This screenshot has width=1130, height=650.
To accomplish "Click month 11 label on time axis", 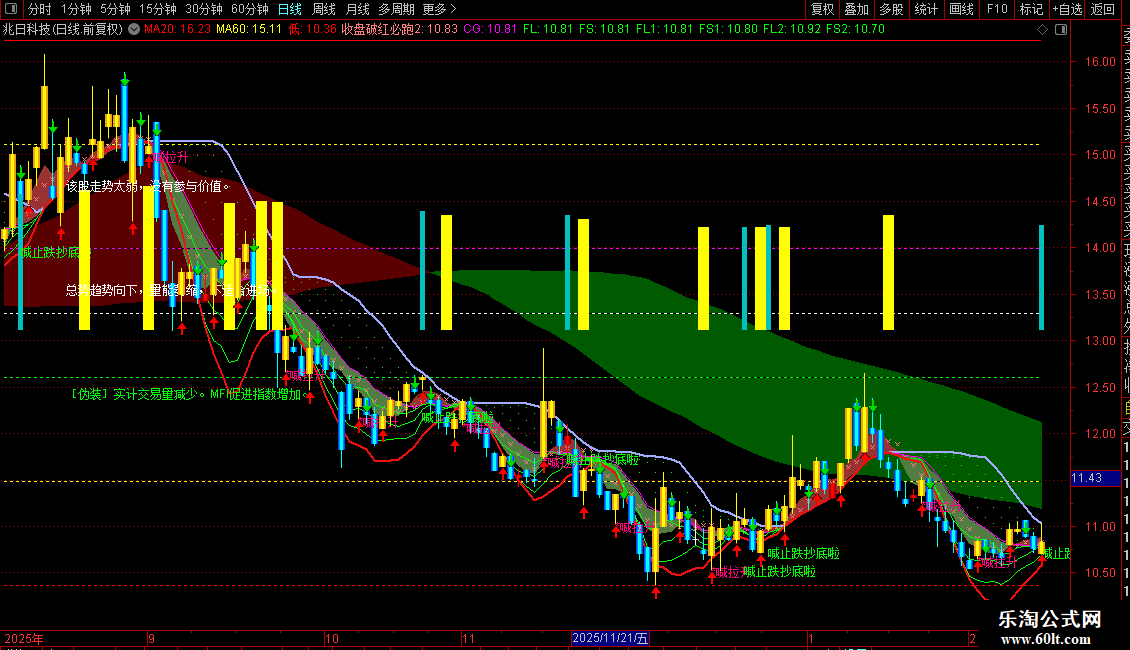I will click(468, 638).
